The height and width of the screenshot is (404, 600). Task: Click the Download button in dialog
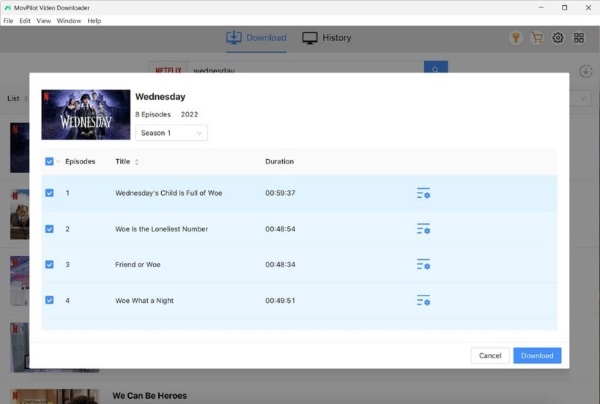[537, 355]
